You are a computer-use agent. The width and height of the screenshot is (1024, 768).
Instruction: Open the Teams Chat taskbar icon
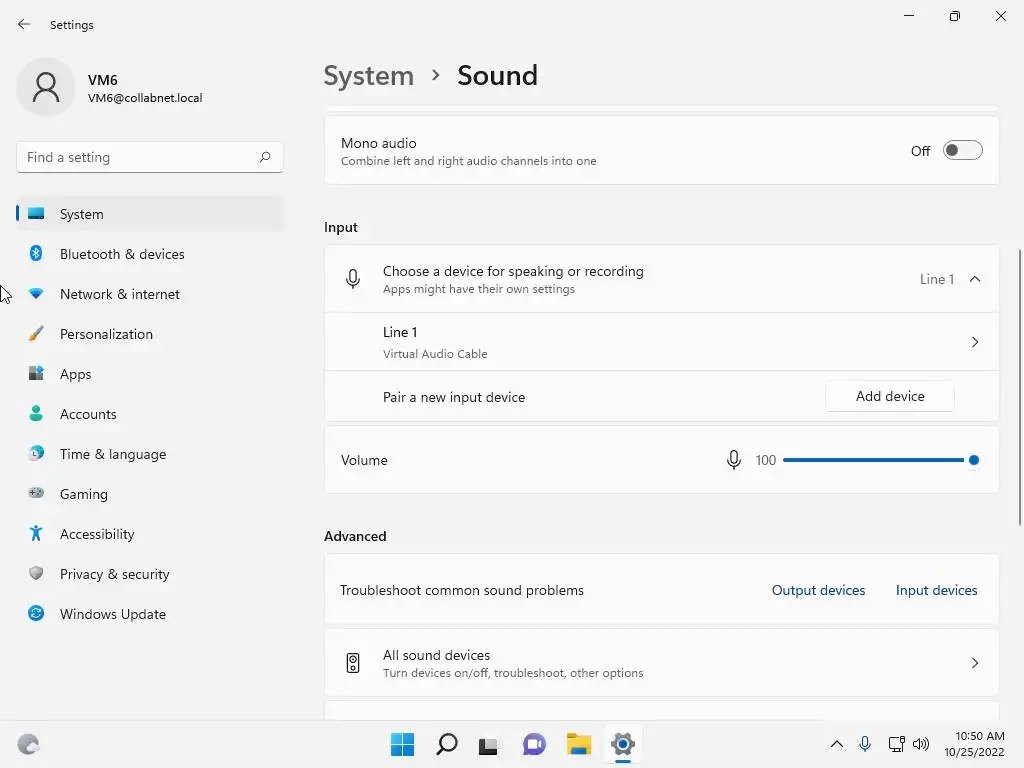(x=535, y=744)
